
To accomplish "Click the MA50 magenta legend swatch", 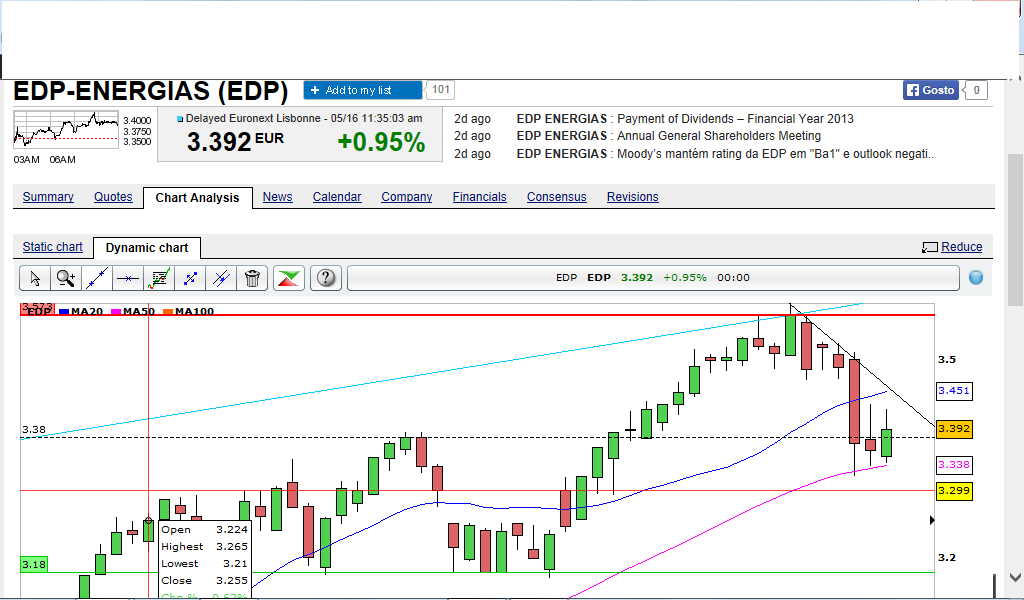I will point(116,311).
